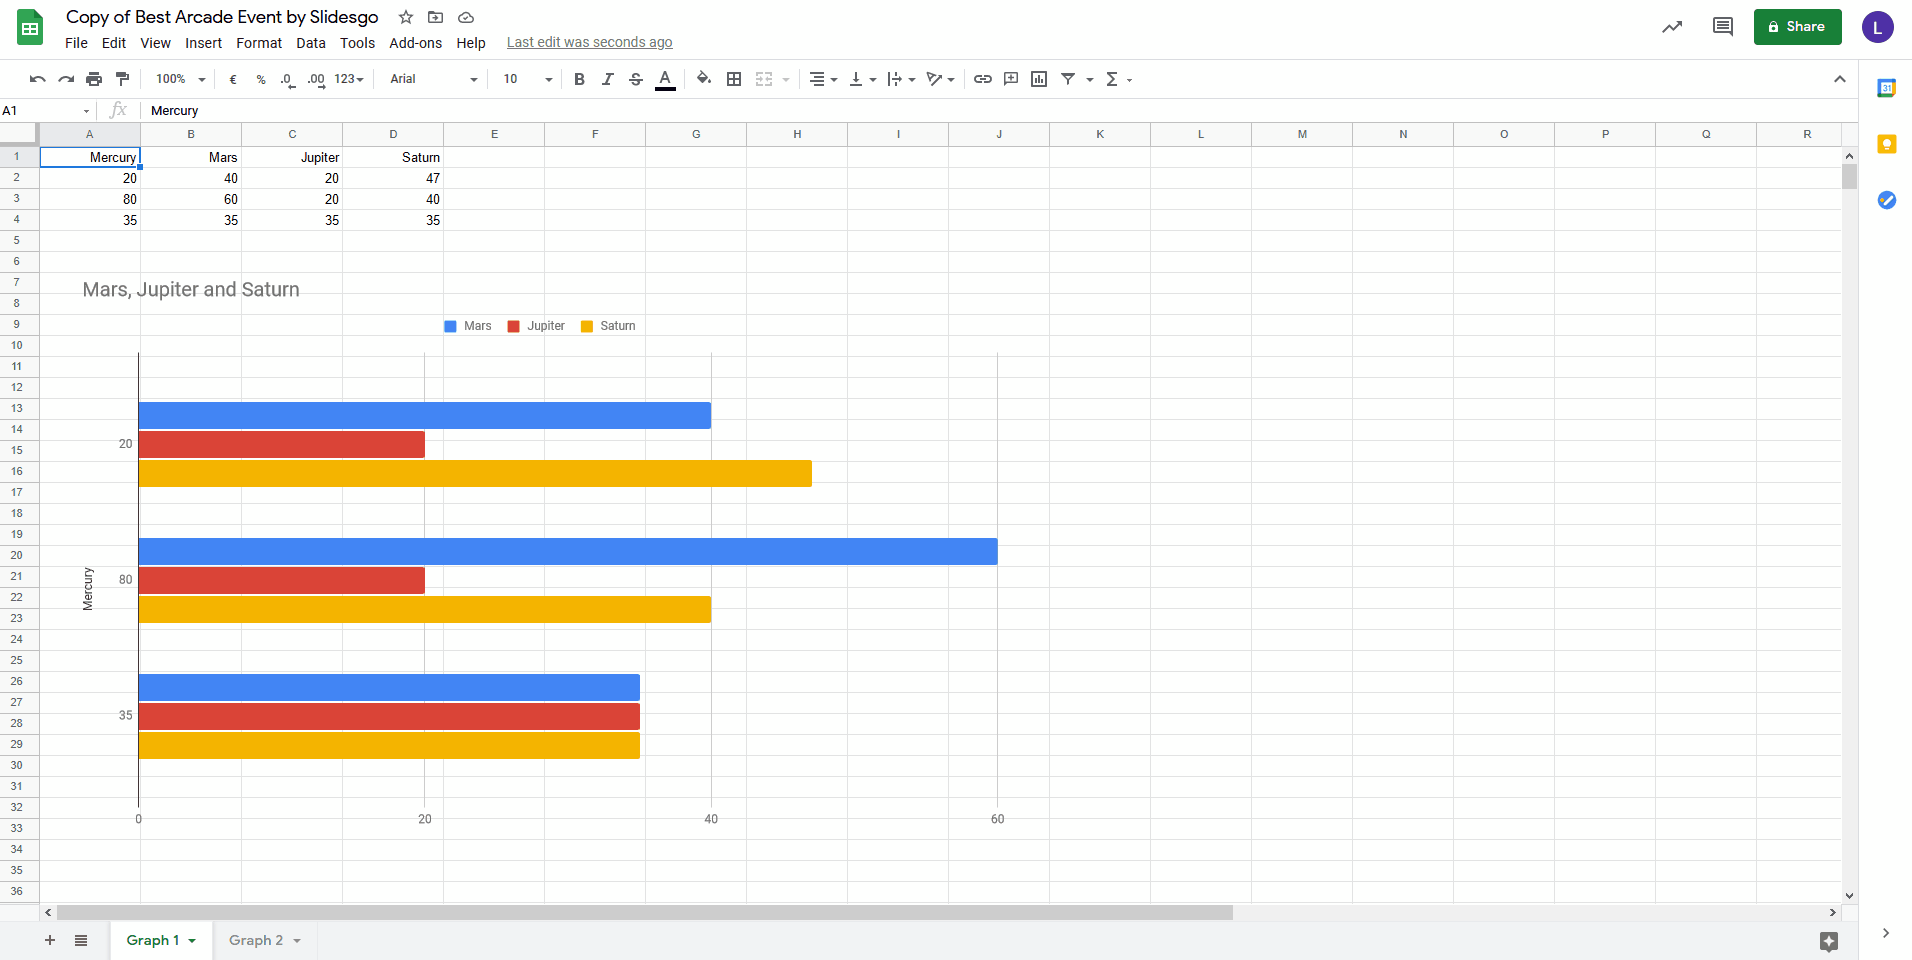Open comment history icon
Image resolution: width=1912 pixels, height=960 pixels.
(1722, 27)
